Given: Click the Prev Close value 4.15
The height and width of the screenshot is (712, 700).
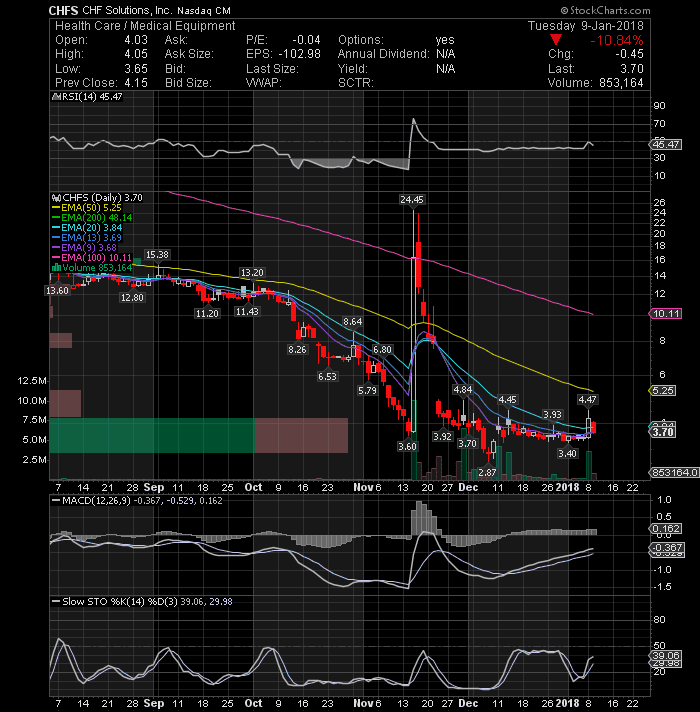Looking at the screenshot, I should point(136,83).
